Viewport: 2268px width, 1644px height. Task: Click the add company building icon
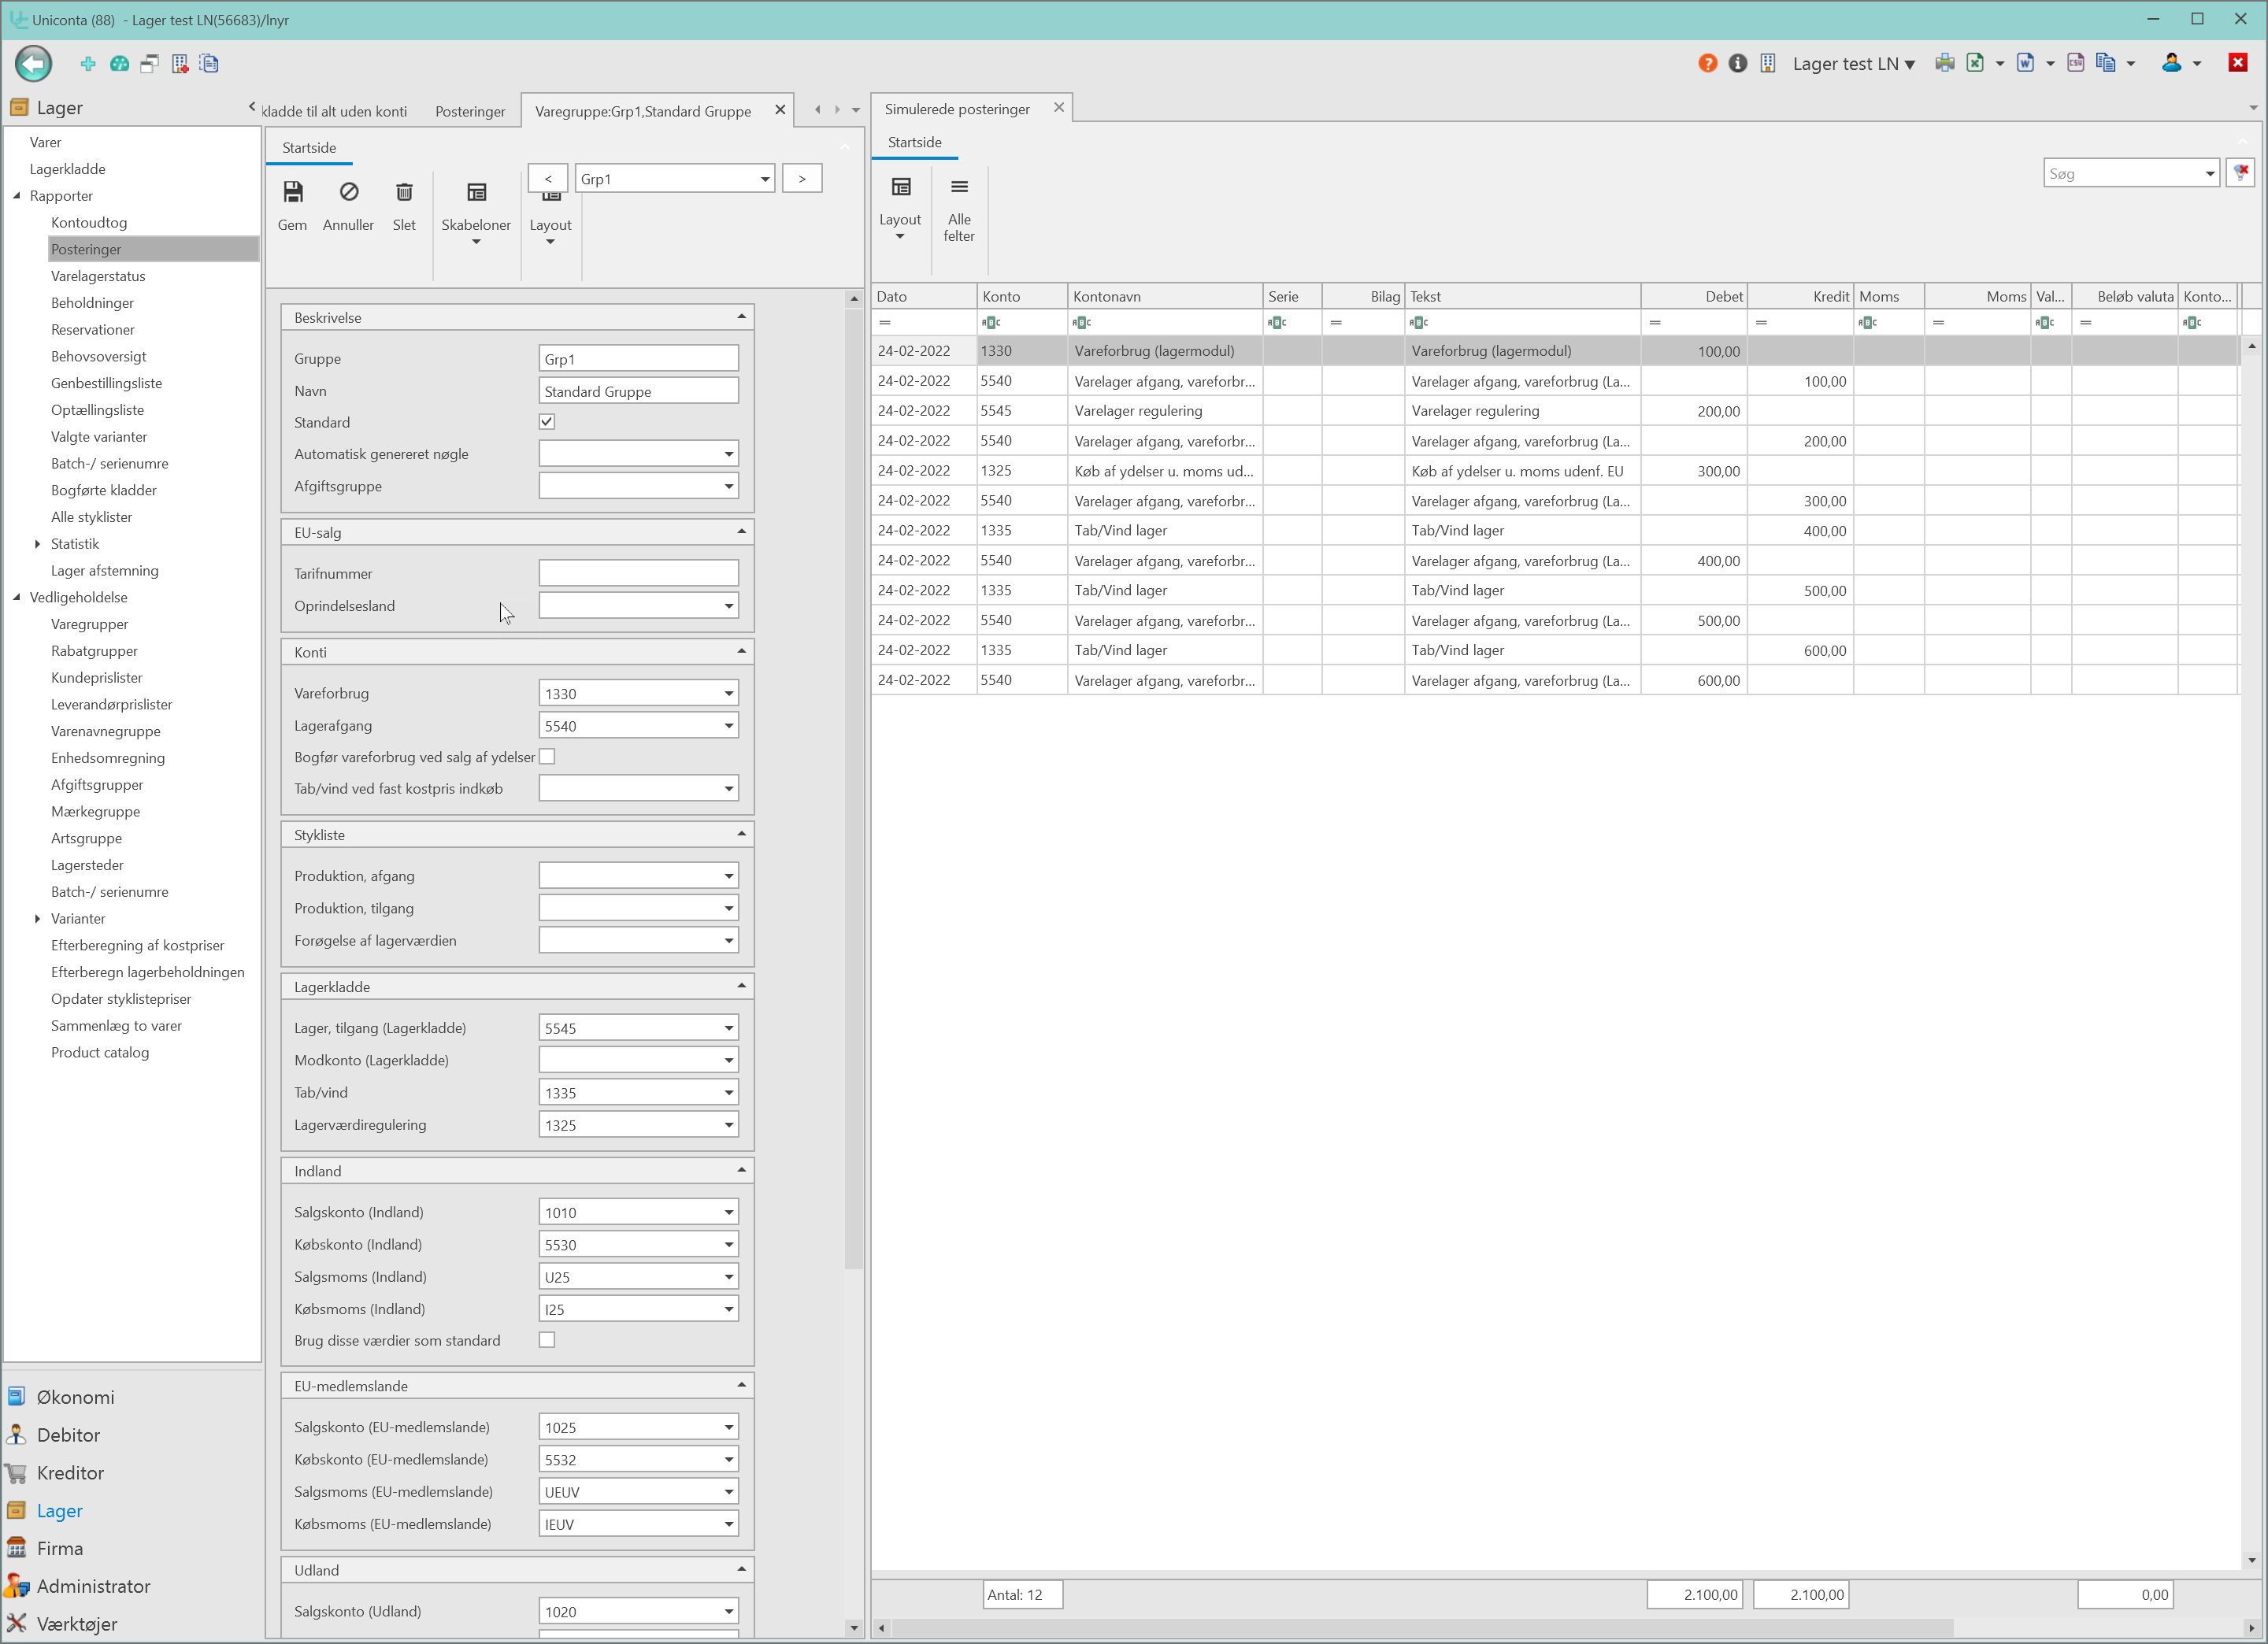(x=180, y=64)
